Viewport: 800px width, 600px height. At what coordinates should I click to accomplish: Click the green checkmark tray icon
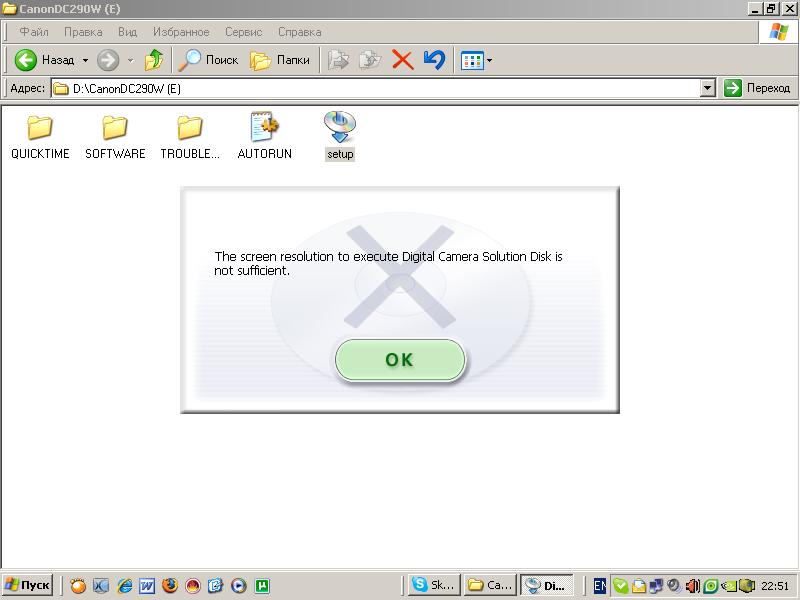[621, 586]
